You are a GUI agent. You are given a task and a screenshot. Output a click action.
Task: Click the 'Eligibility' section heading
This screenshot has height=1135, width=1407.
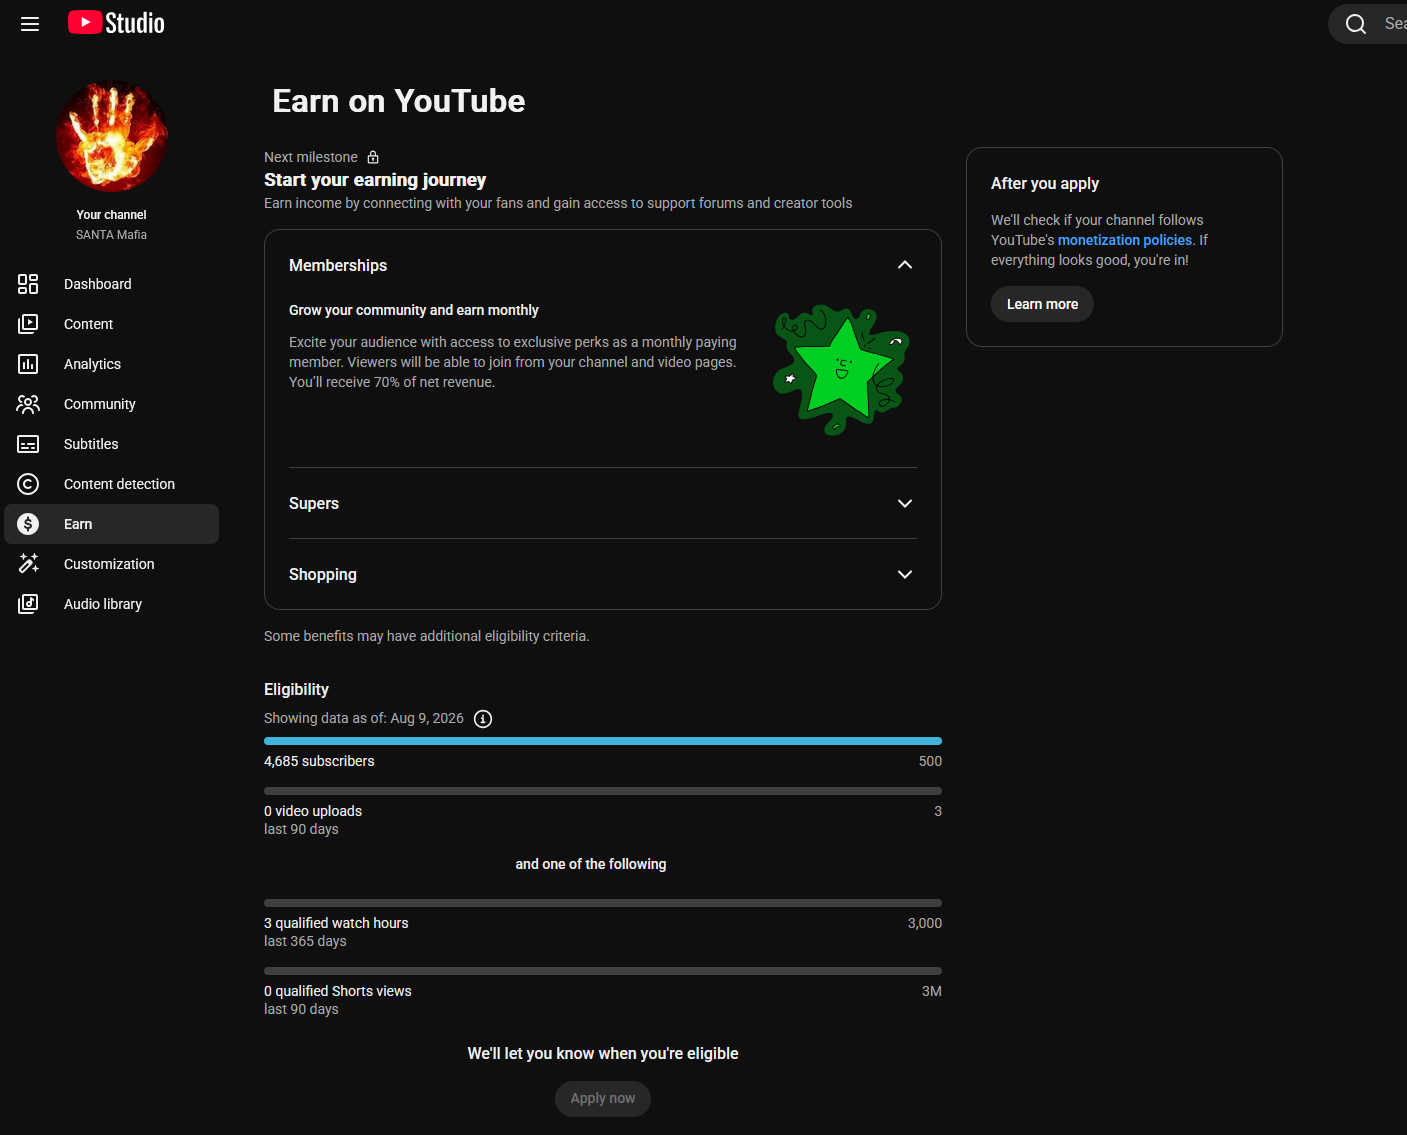[296, 689]
